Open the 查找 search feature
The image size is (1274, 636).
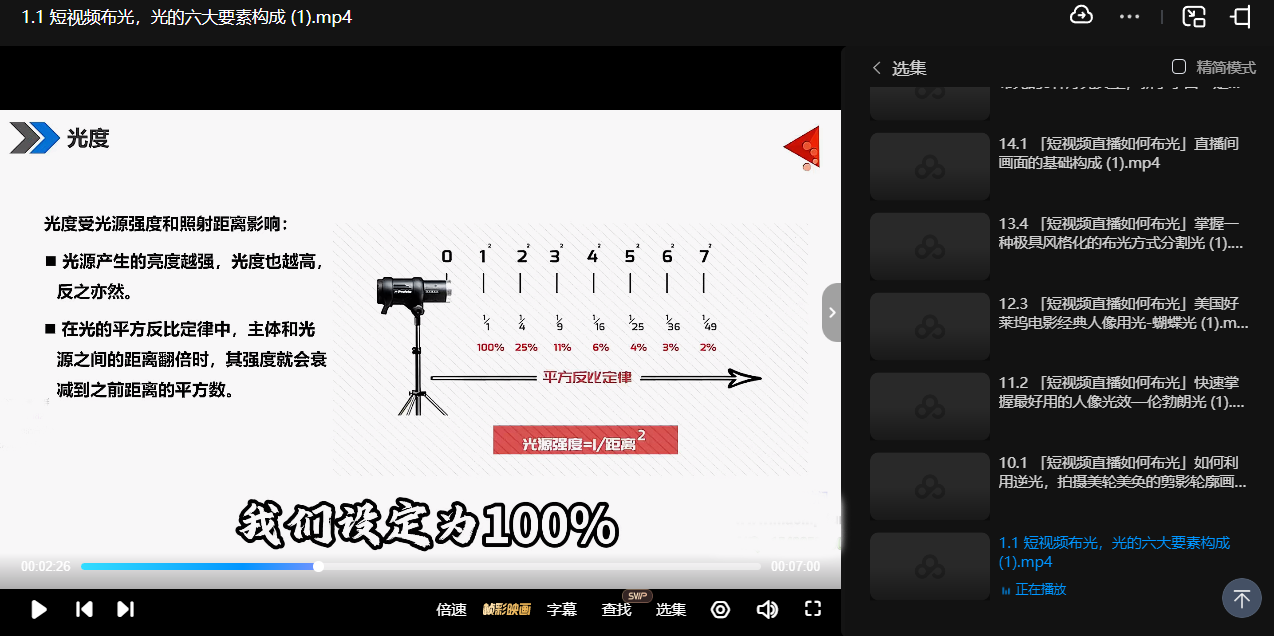click(616, 609)
